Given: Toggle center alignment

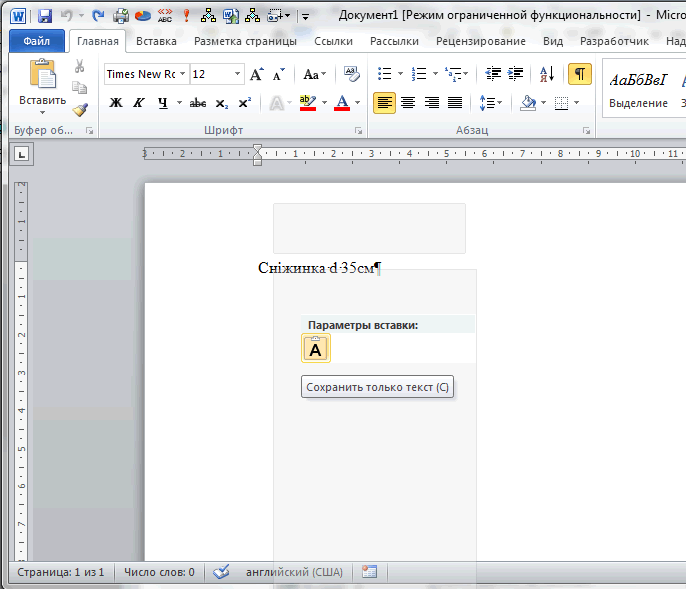Looking at the screenshot, I should pos(408,103).
